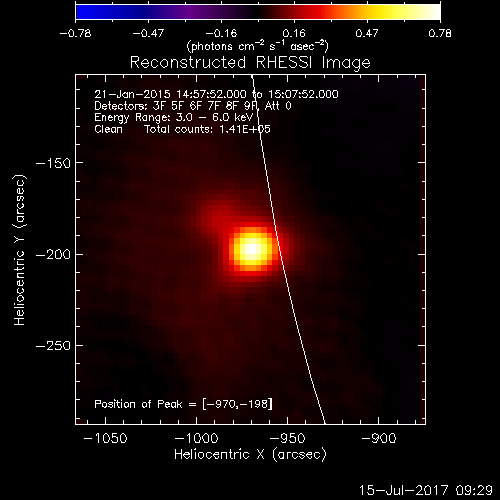Click the X-axis tick label -1000

tap(196, 438)
